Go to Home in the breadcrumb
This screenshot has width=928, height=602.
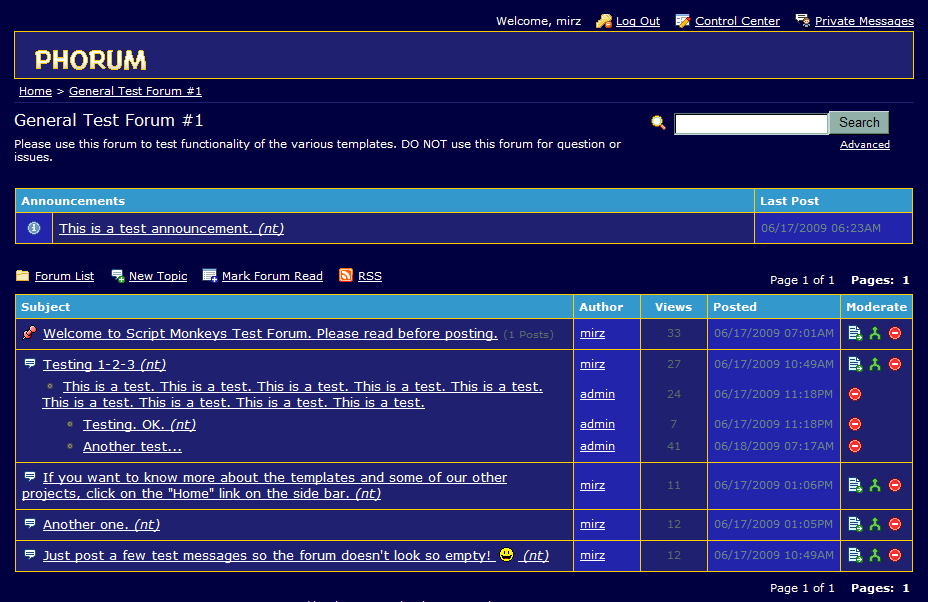point(35,91)
